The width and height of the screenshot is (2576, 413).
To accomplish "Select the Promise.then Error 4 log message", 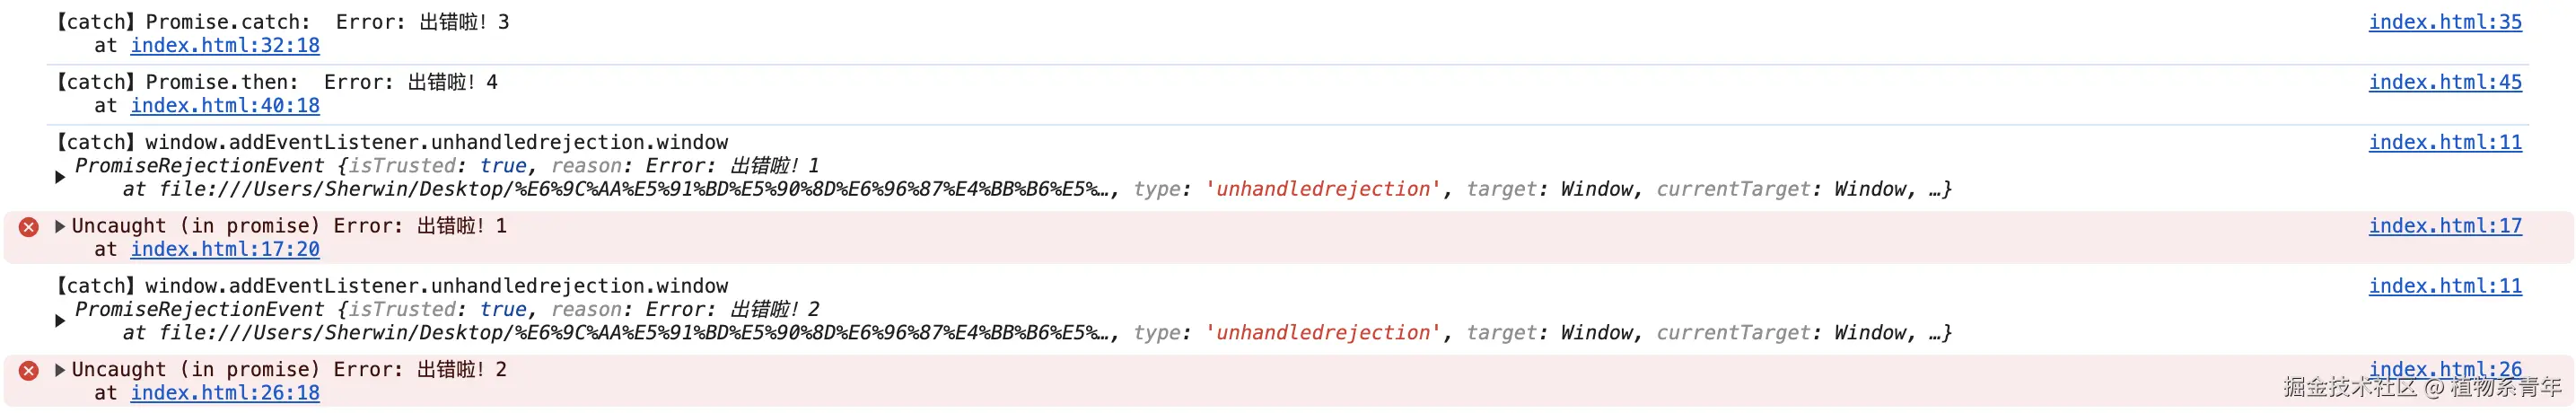I will pyautogui.click(x=276, y=82).
